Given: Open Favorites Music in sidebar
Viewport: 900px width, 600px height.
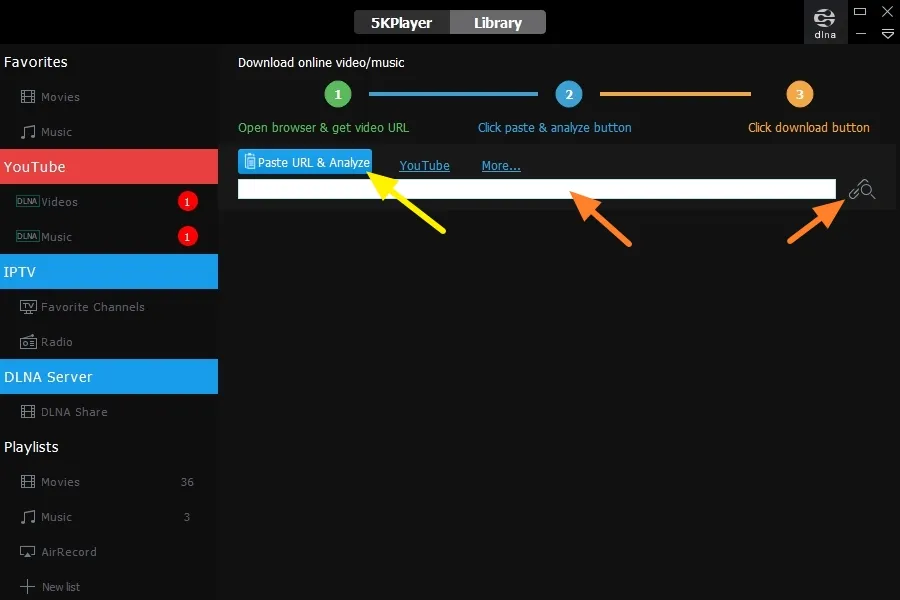Looking at the screenshot, I should point(56,132).
